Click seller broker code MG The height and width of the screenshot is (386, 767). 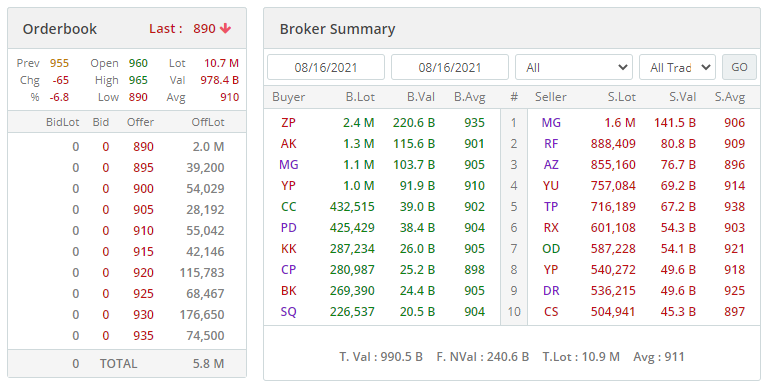(551, 123)
